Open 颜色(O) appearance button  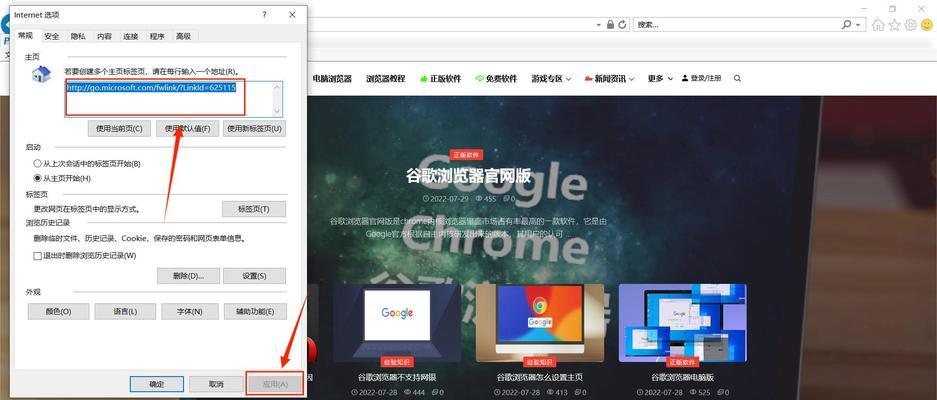(59, 312)
